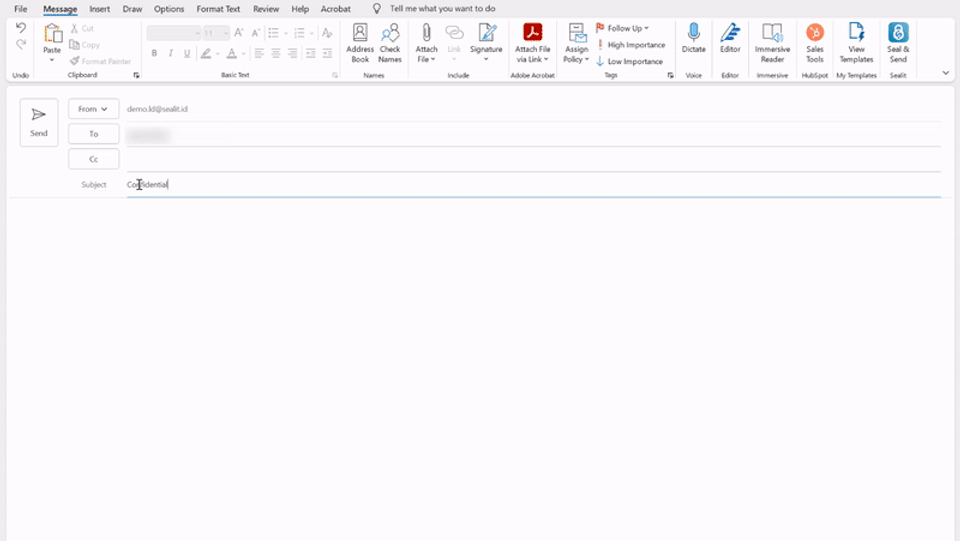Click the Cut scissors button
The width and height of the screenshot is (960, 541).
pos(82,28)
